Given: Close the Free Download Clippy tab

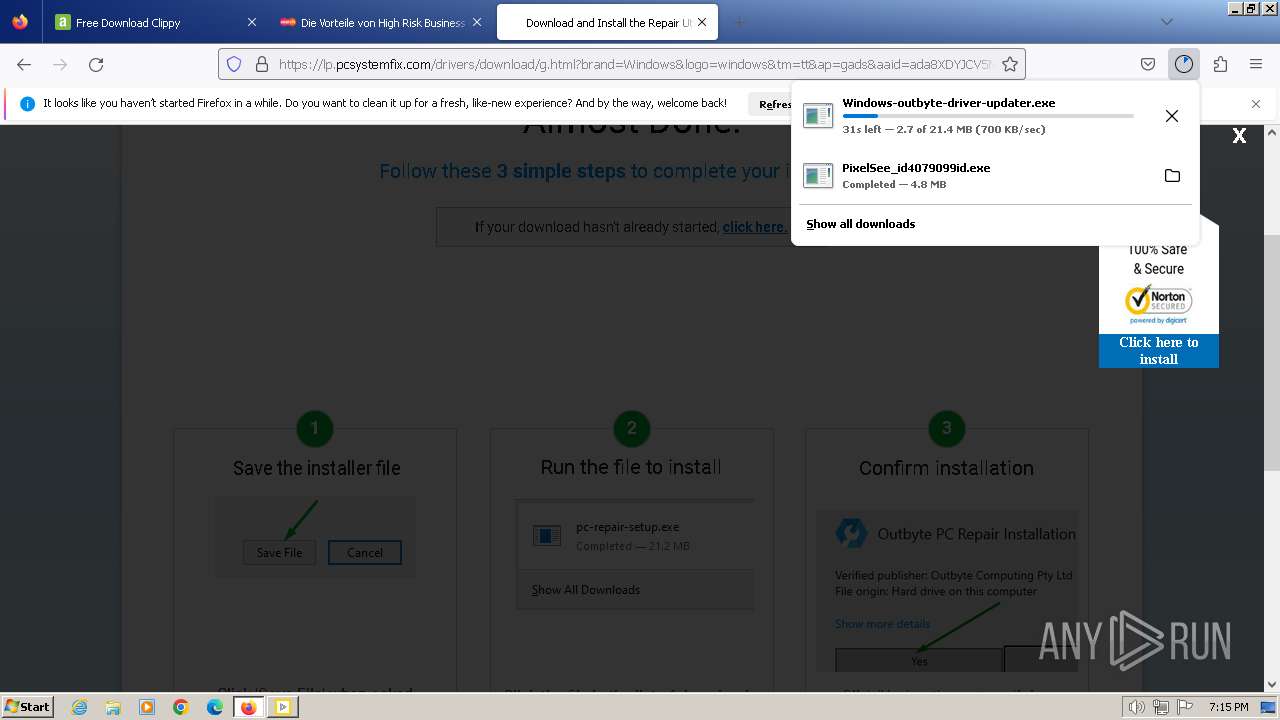Looking at the screenshot, I should click(x=251, y=22).
